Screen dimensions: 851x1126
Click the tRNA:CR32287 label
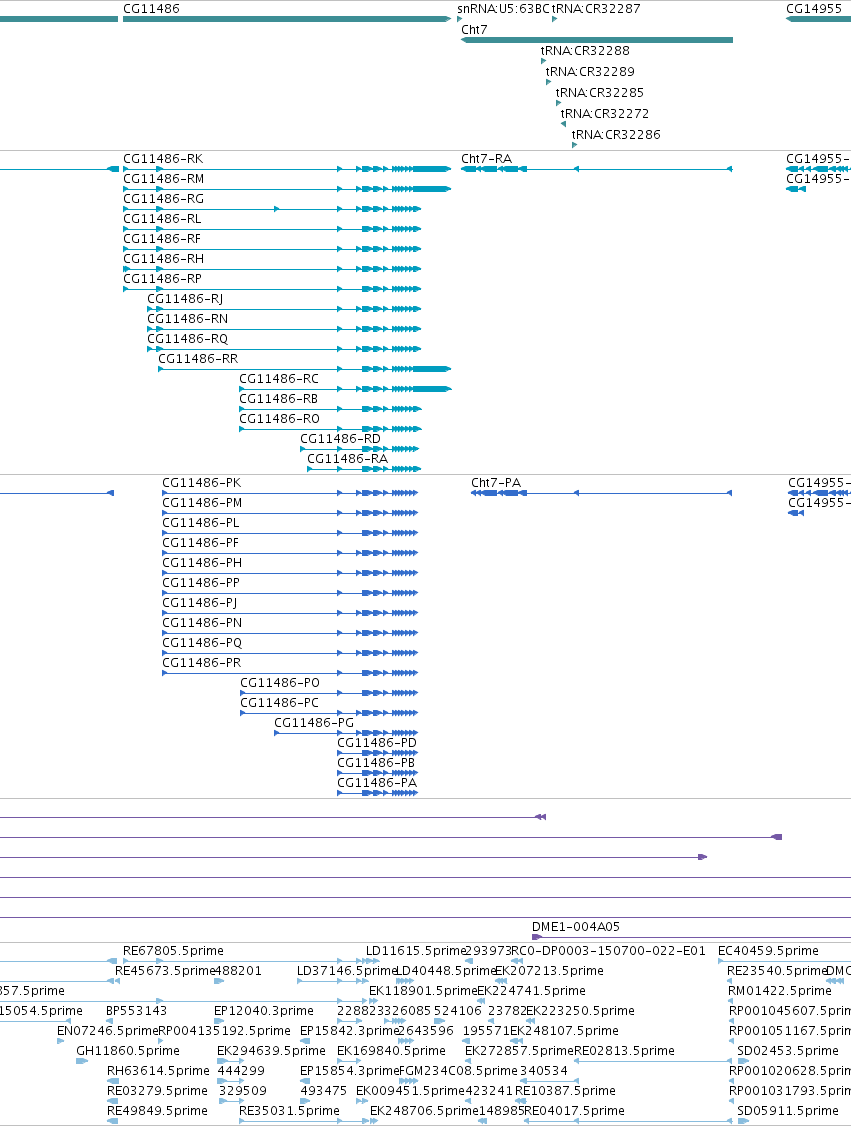coord(596,9)
